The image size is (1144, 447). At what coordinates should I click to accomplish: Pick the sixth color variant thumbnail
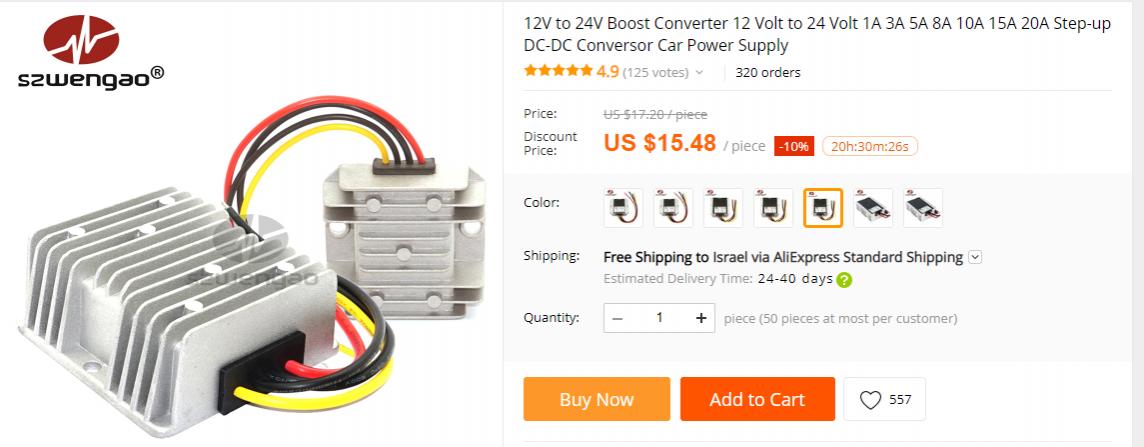click(873, 208)
